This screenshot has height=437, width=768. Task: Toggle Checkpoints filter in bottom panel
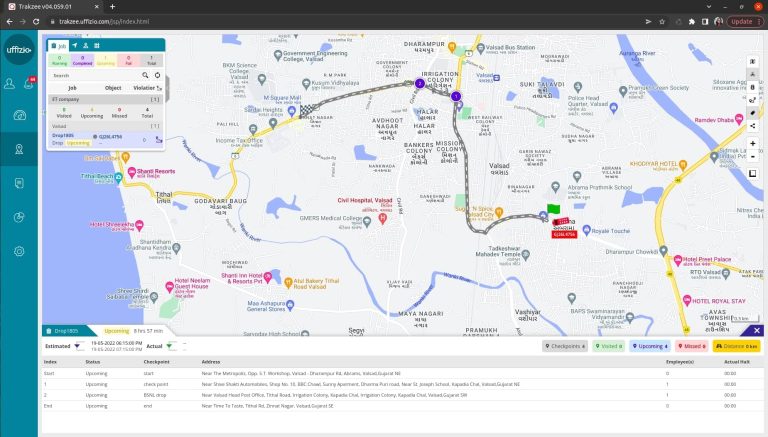click(x=567, y=346)
